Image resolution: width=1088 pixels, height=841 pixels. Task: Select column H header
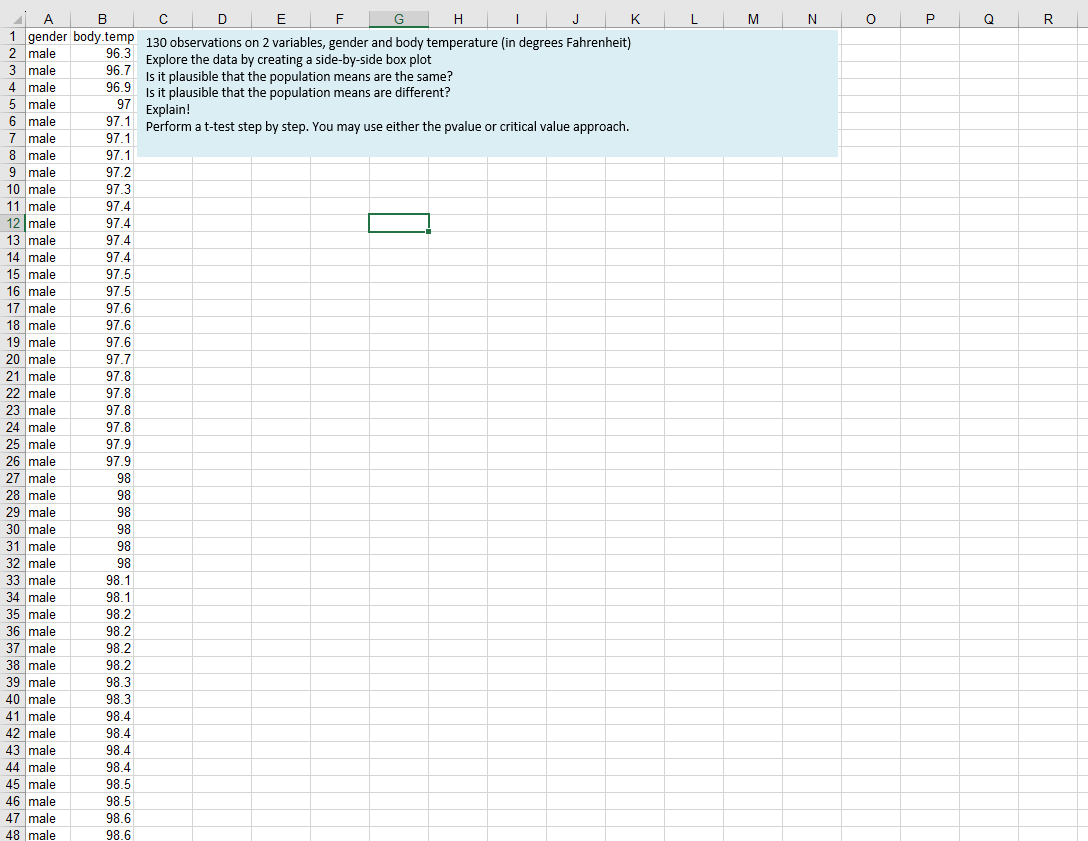pos(458,19)
